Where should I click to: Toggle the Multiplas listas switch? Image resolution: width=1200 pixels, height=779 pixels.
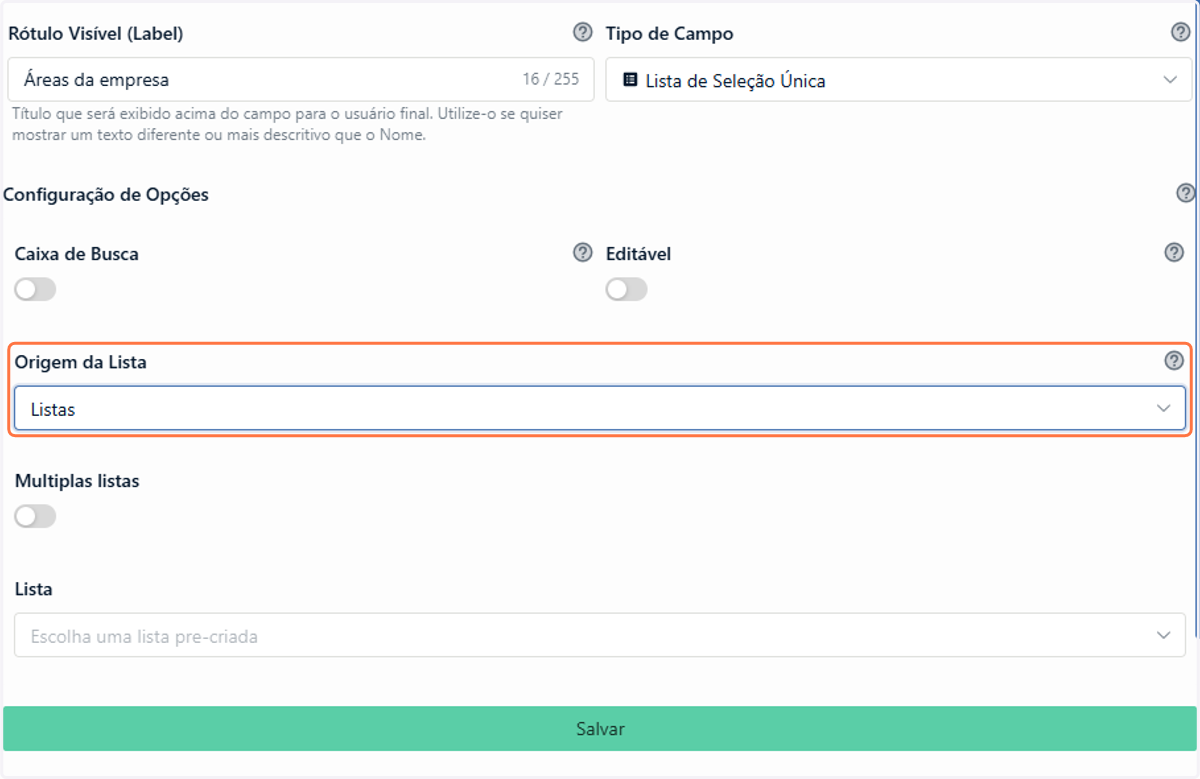click(x=35, y=516)
